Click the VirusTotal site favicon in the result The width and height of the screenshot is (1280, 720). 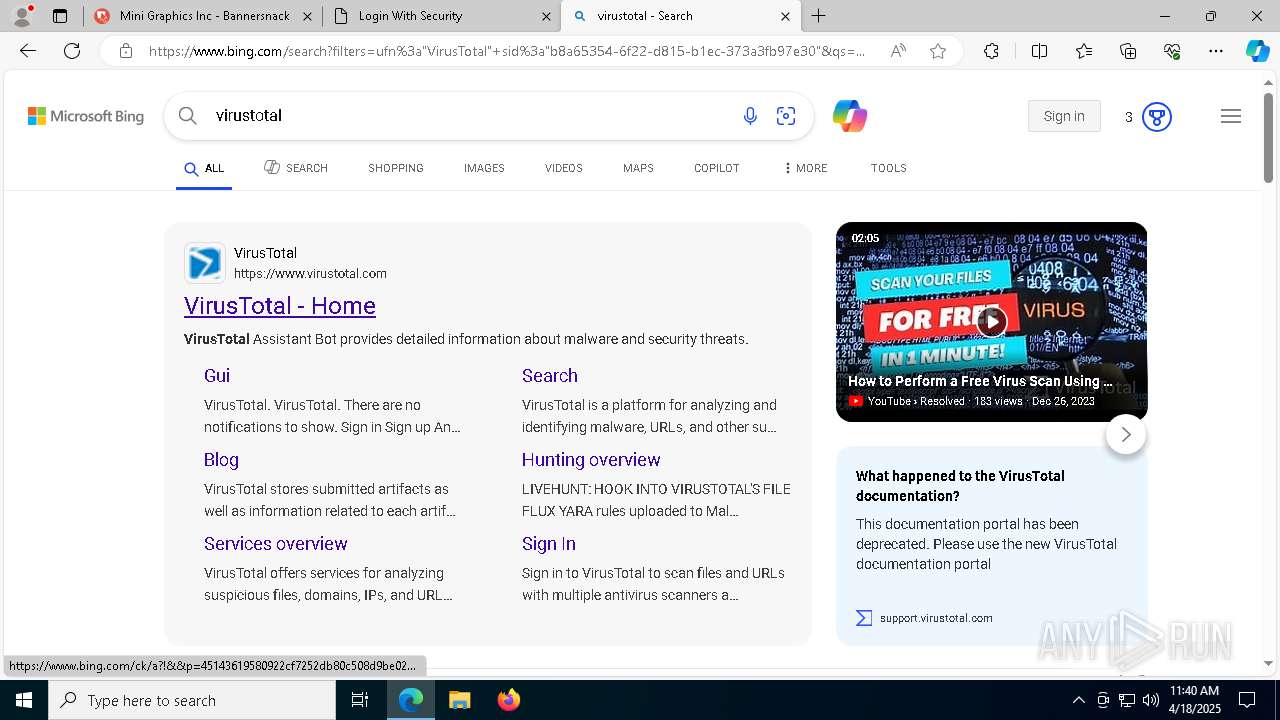coord(205,263)
